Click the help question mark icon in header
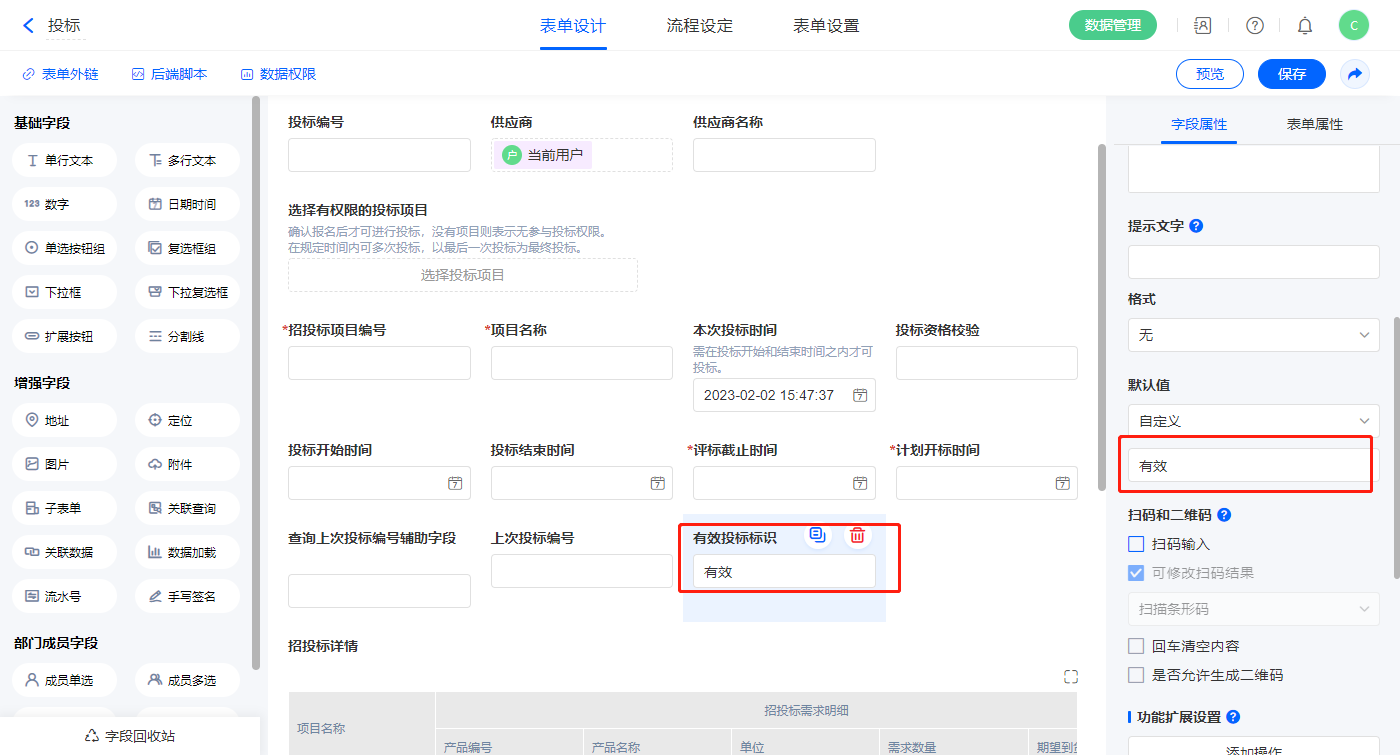 click(1254, 26)
